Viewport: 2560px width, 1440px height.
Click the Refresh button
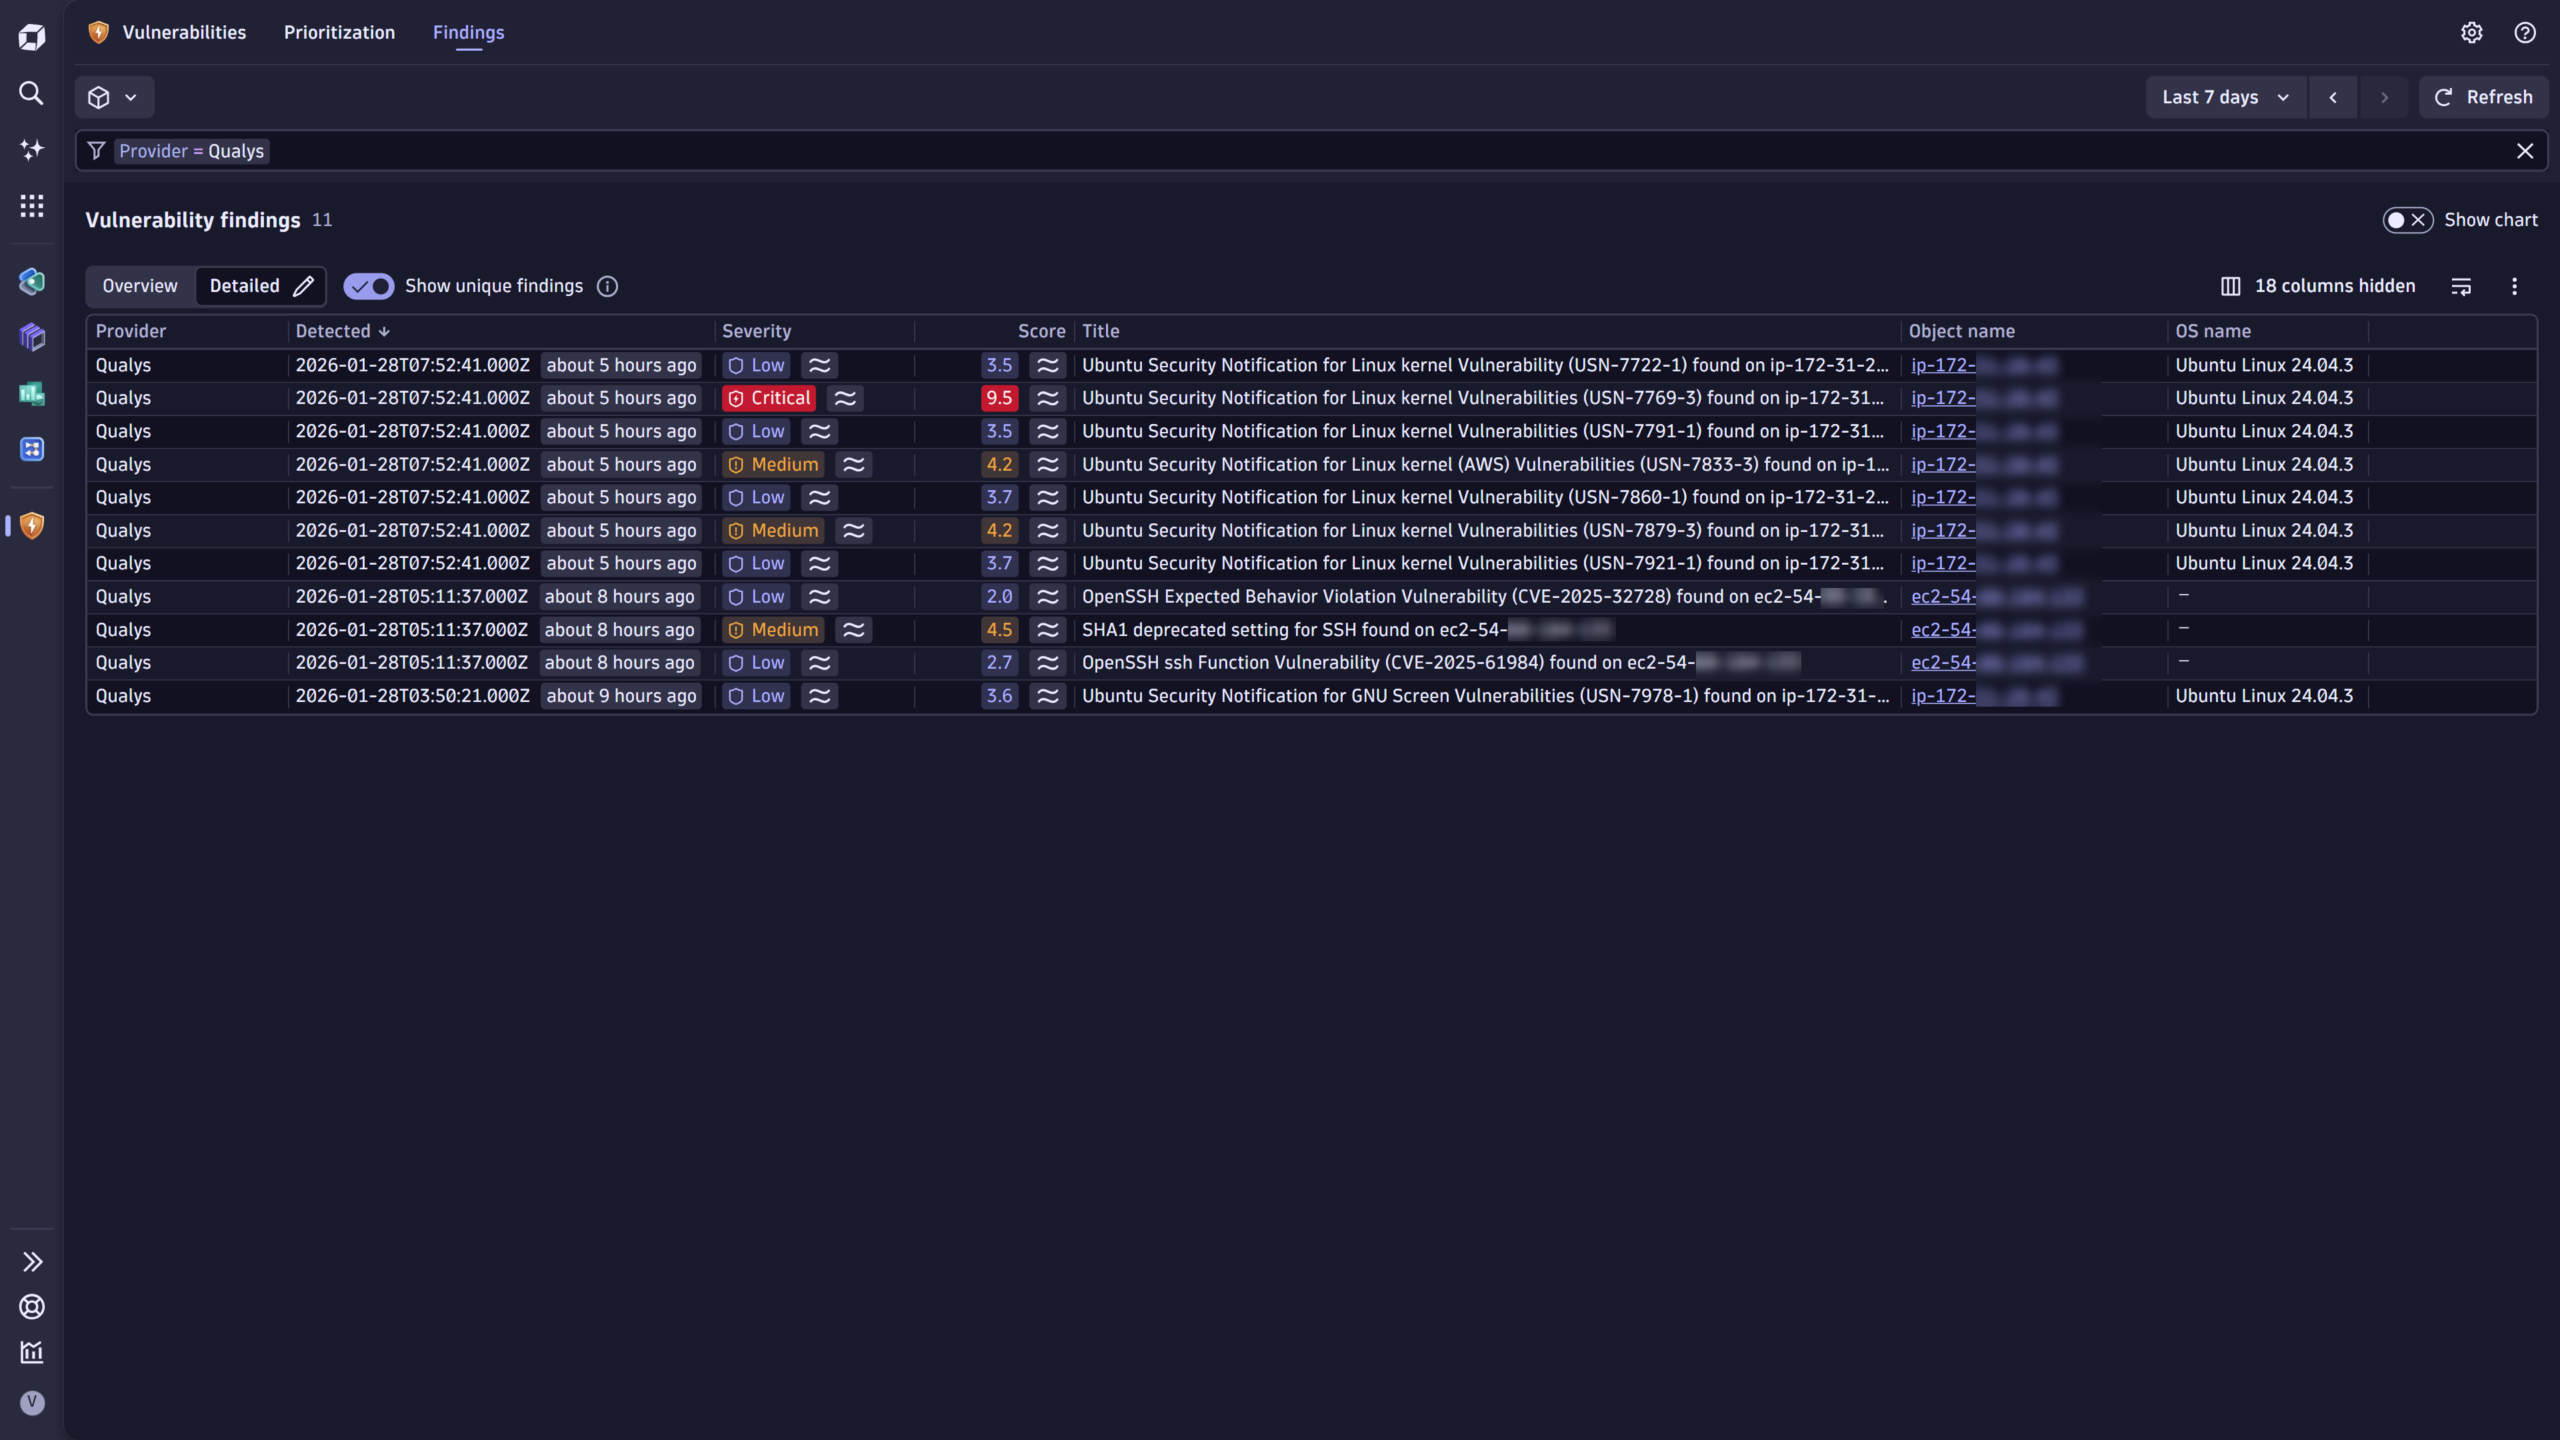click(x=2484, y=96)
